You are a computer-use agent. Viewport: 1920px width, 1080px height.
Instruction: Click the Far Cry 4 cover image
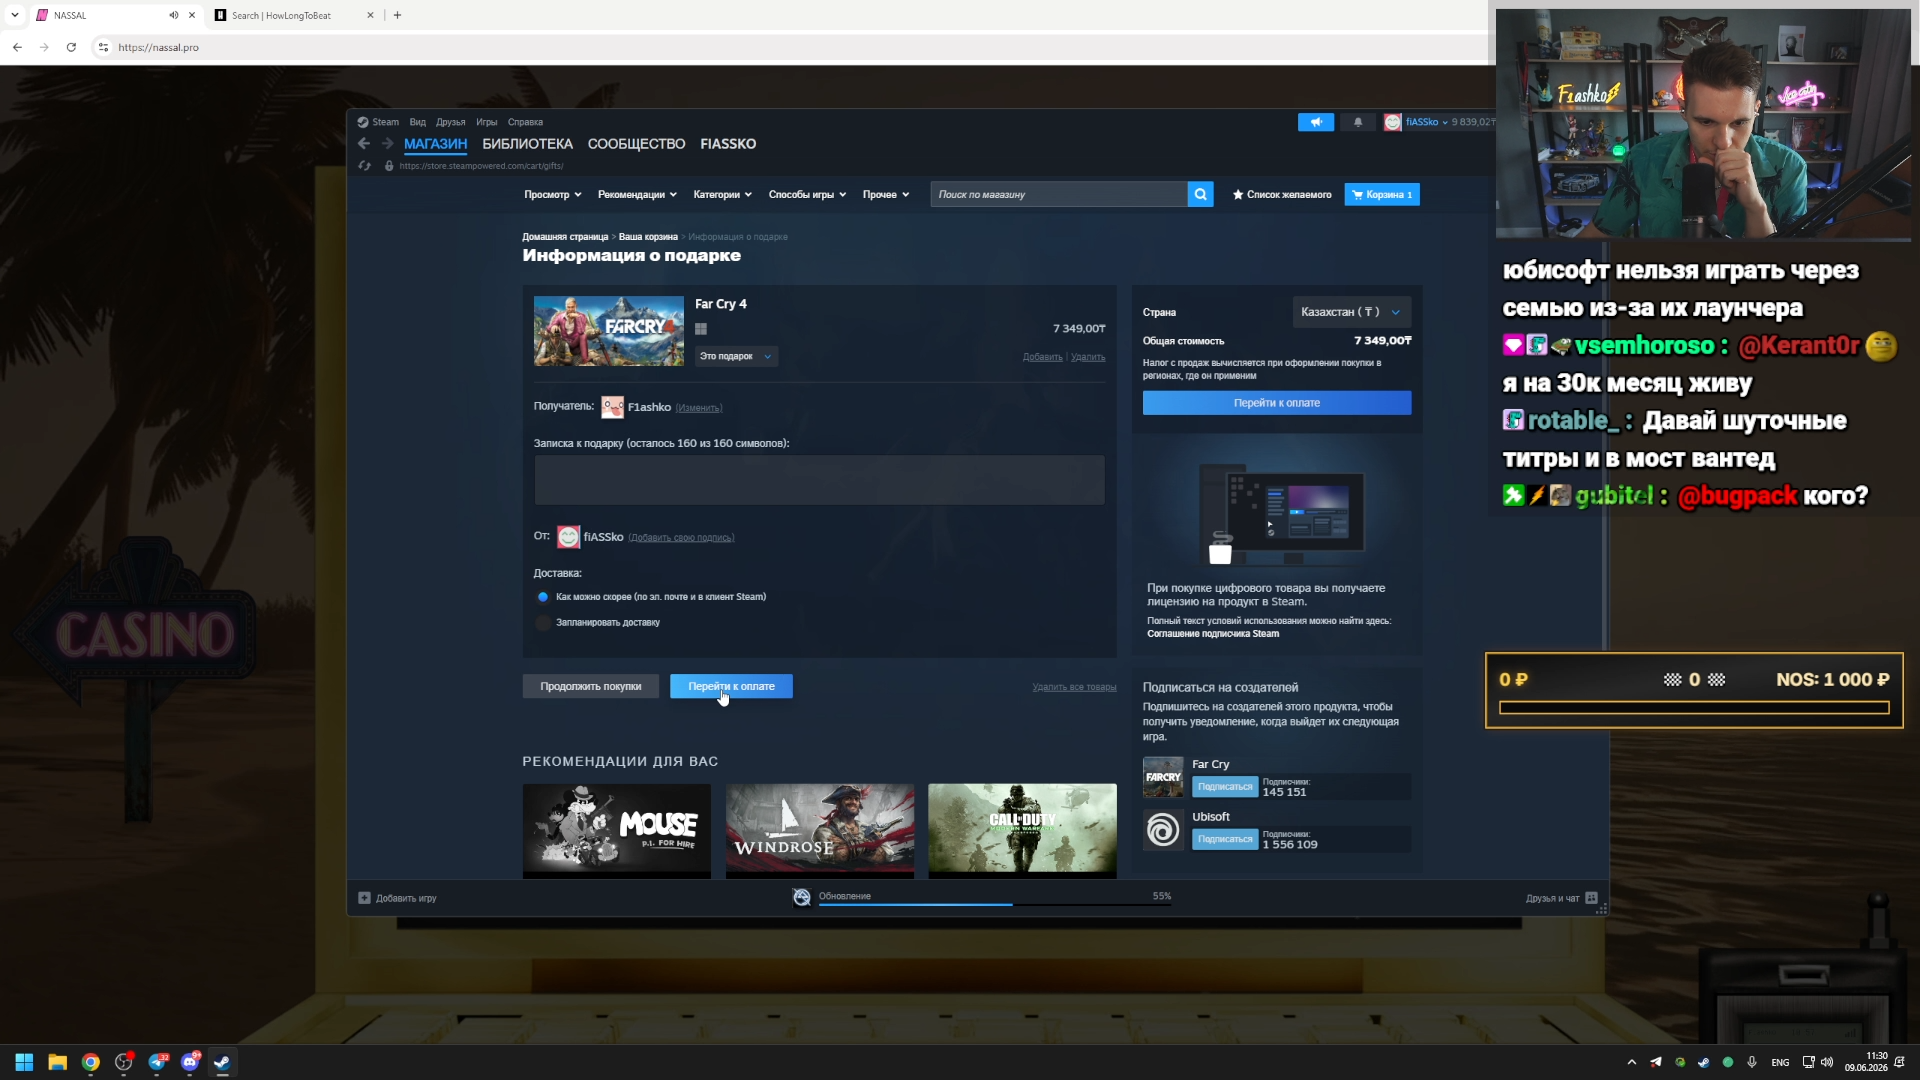(x=608, y=331)
